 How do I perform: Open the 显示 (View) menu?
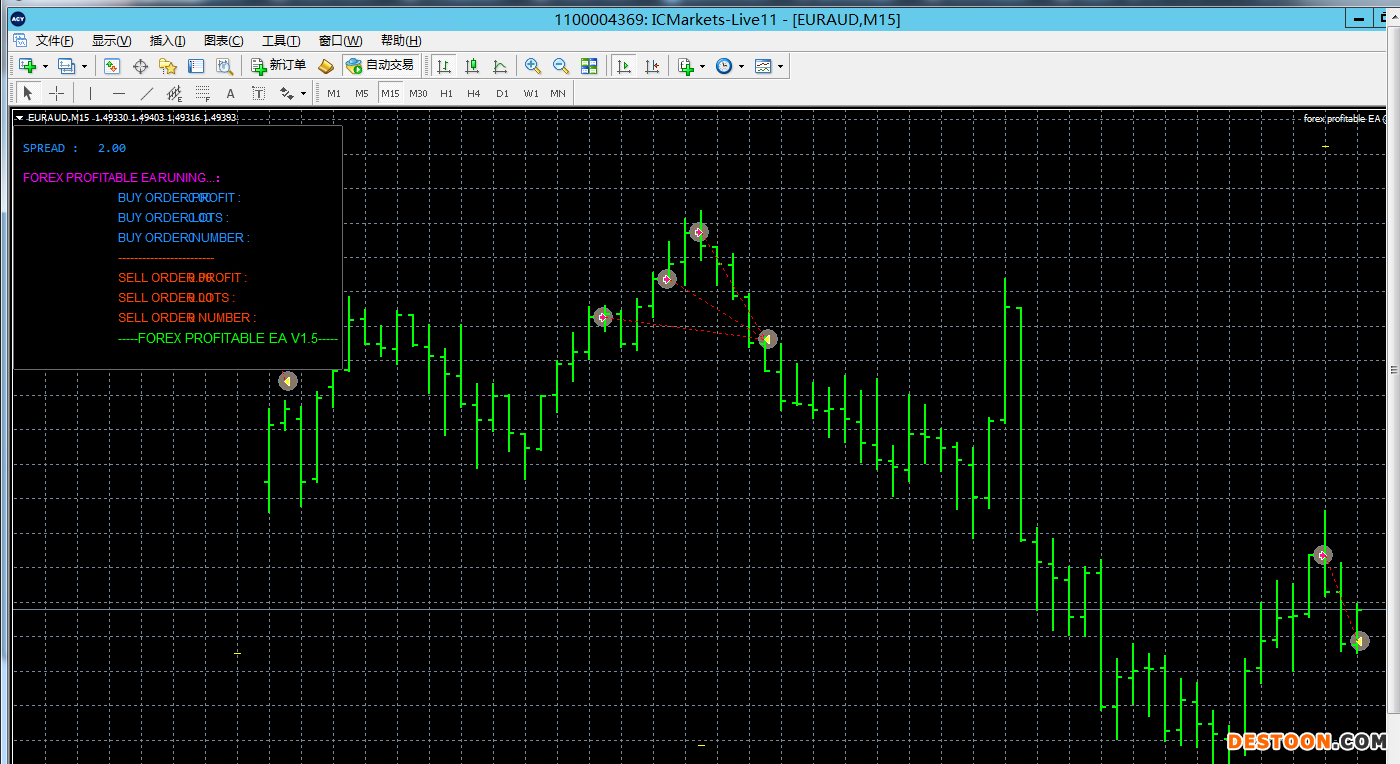point(111,40)
